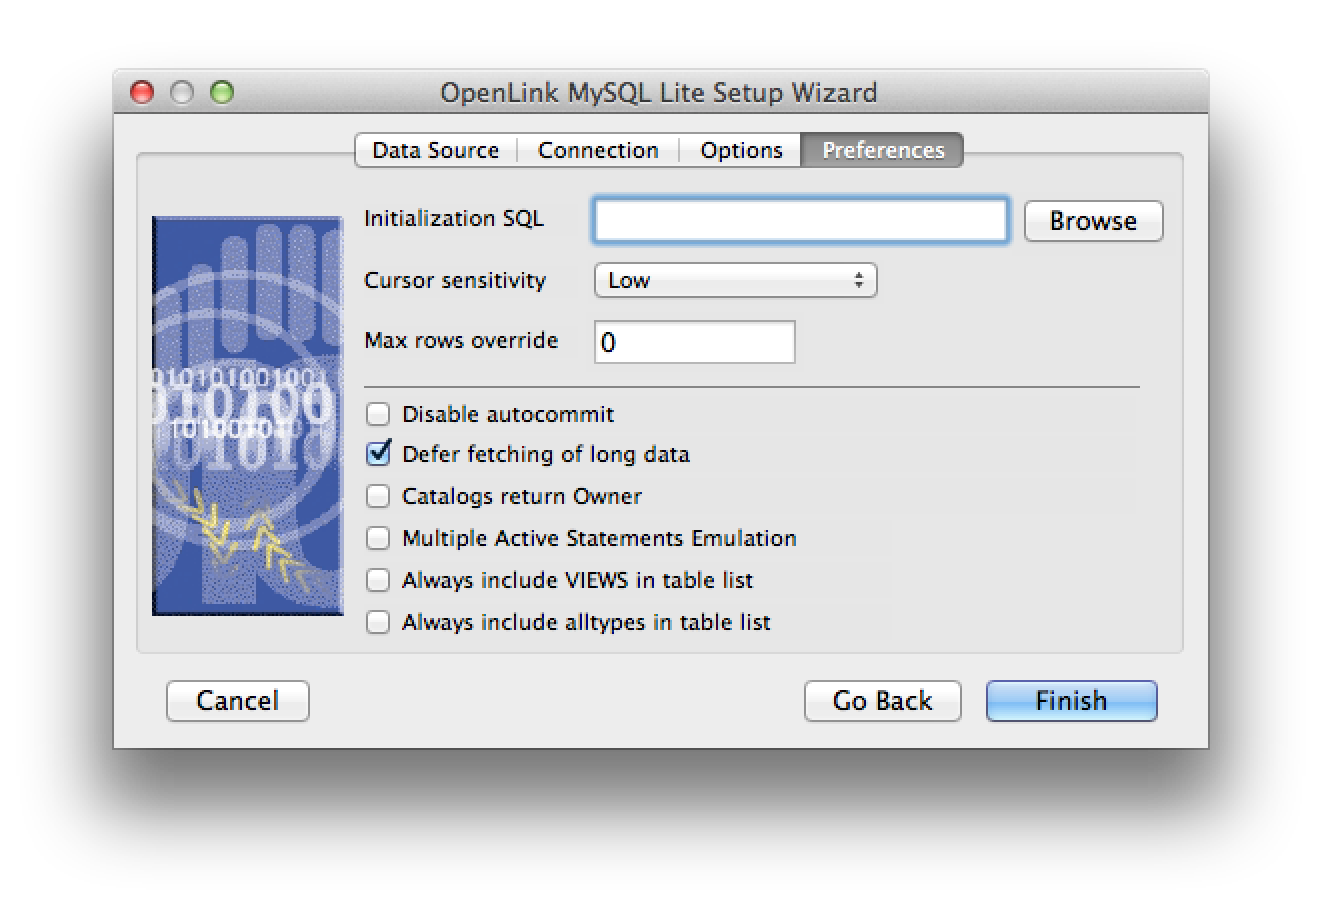The width and height of the screenshot is (1322, 906).
Task: Click the Max rows override label
Action: click(461, 340)
